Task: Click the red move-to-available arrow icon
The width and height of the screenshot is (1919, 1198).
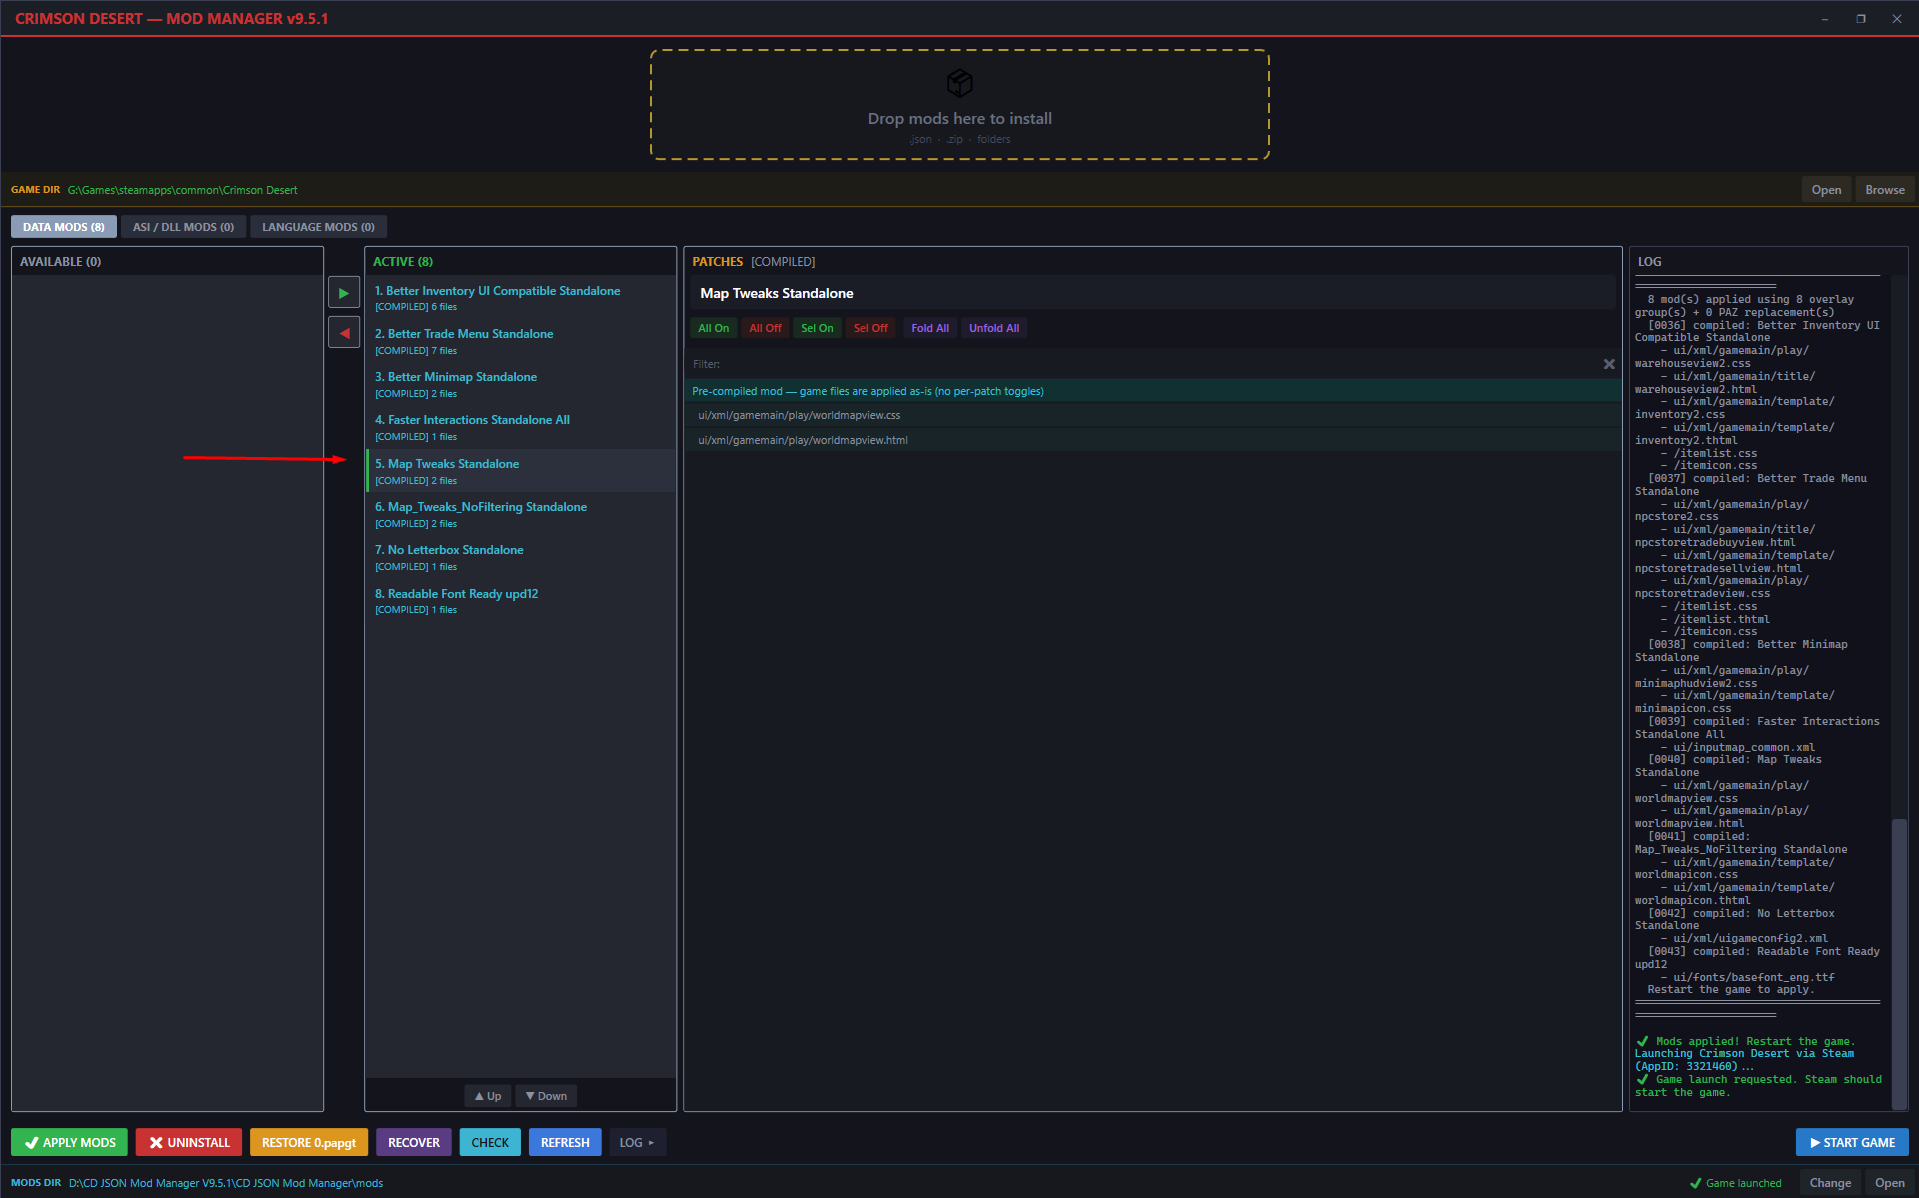Action: (x=344, y=333)
